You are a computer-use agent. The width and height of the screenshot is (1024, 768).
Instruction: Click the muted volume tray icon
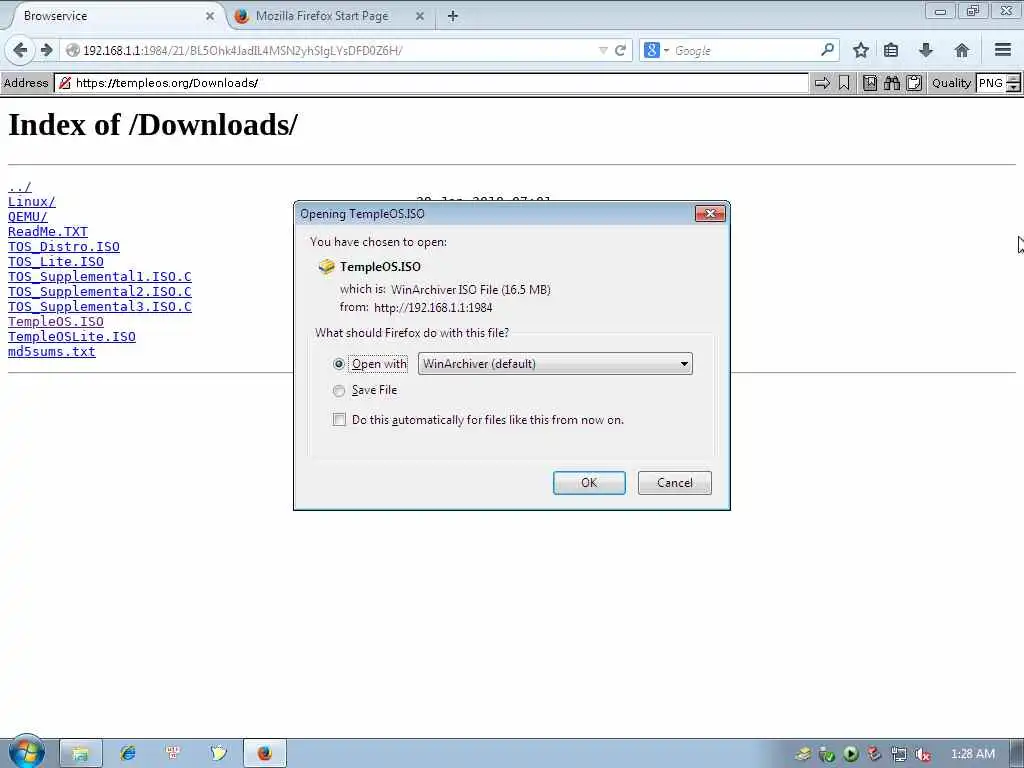[x=922, y=754]
